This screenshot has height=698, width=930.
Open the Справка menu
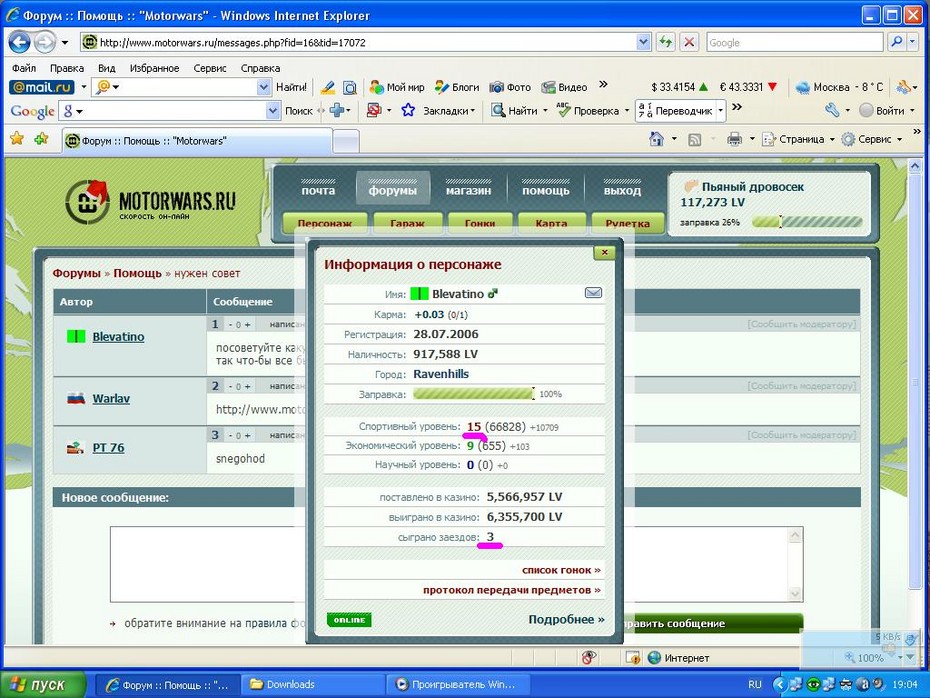point(260,68)
